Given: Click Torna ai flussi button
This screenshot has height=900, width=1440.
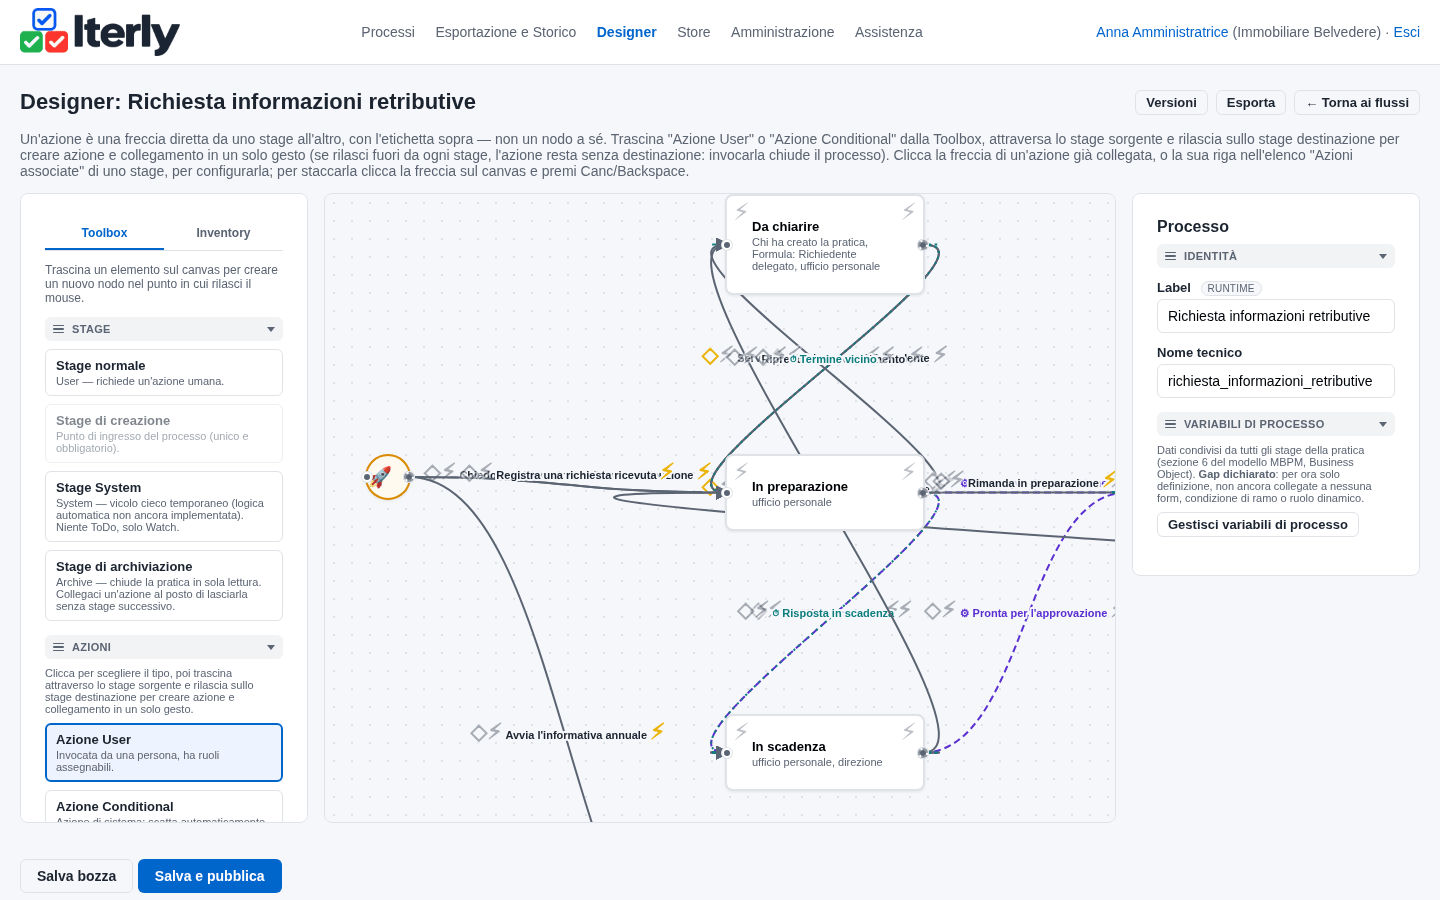Looking at the screenshot, I should click(x=1357, y=103).
